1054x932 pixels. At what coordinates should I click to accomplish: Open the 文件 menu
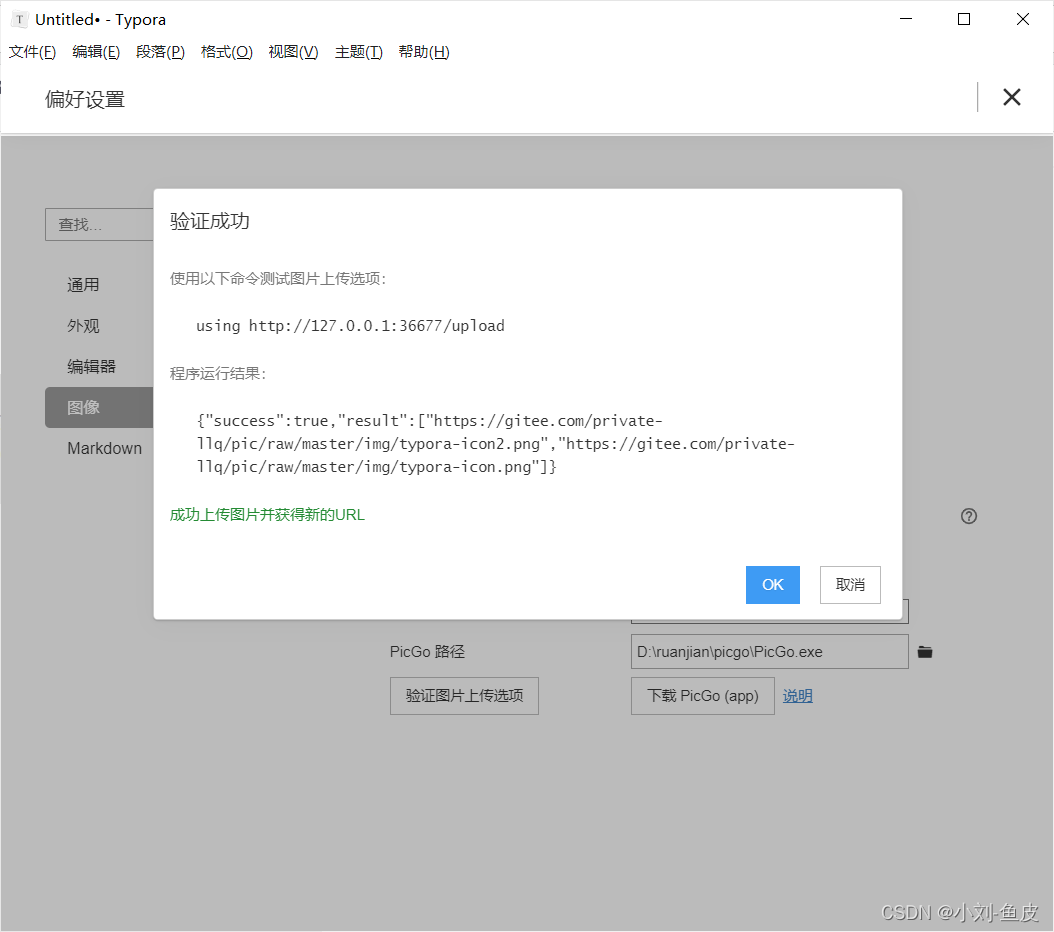pos(31,52)
